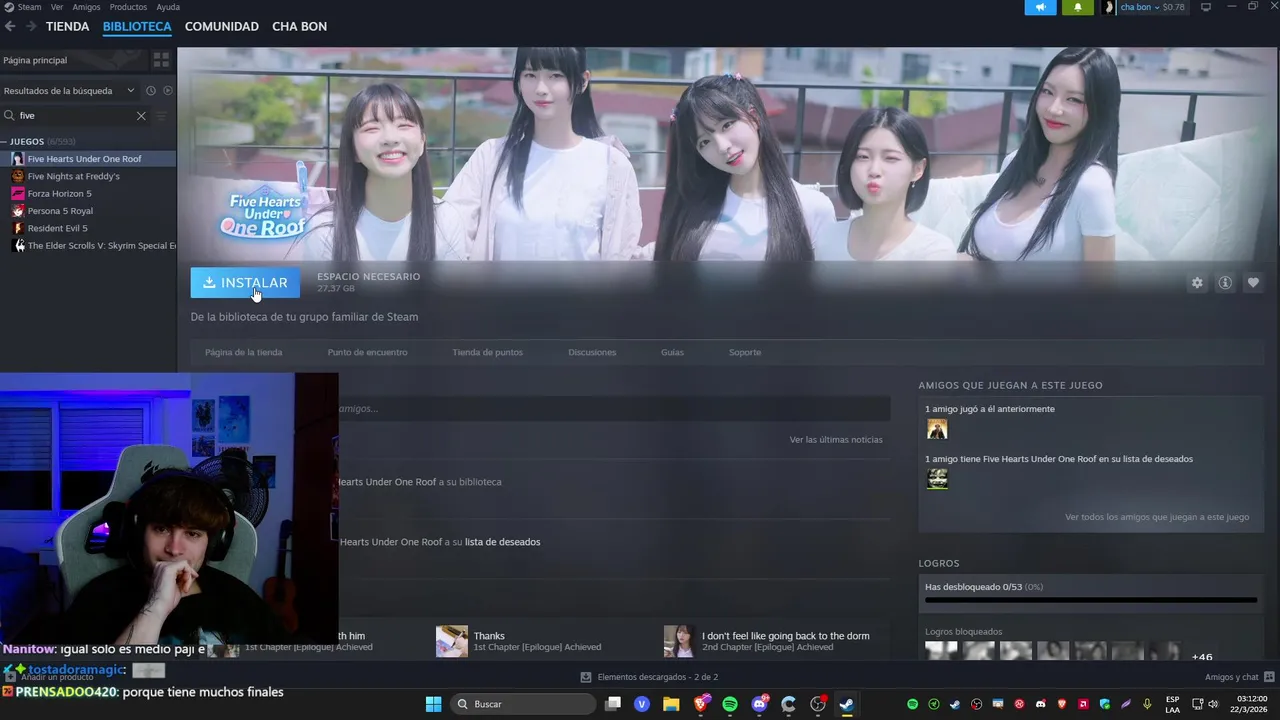Click the microphone icon in system tray
Viewport: 1280px width, 720px height.
1146,704
